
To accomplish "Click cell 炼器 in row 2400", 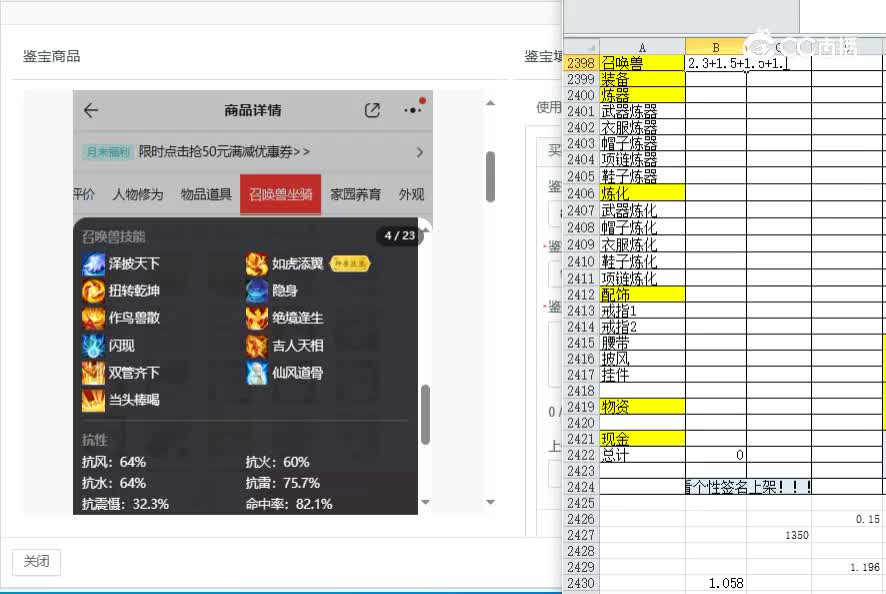I will tap(642, 95).
